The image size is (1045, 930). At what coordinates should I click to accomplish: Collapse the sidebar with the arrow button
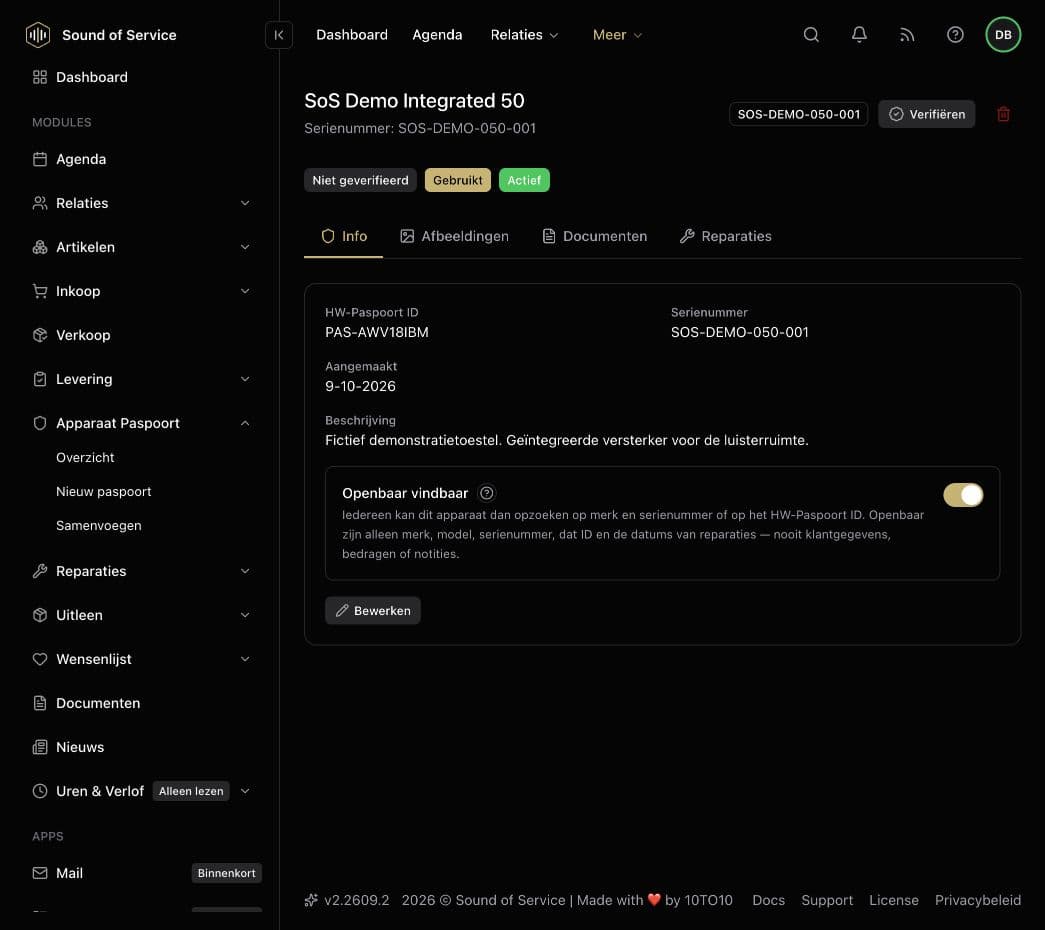(279, 35)
